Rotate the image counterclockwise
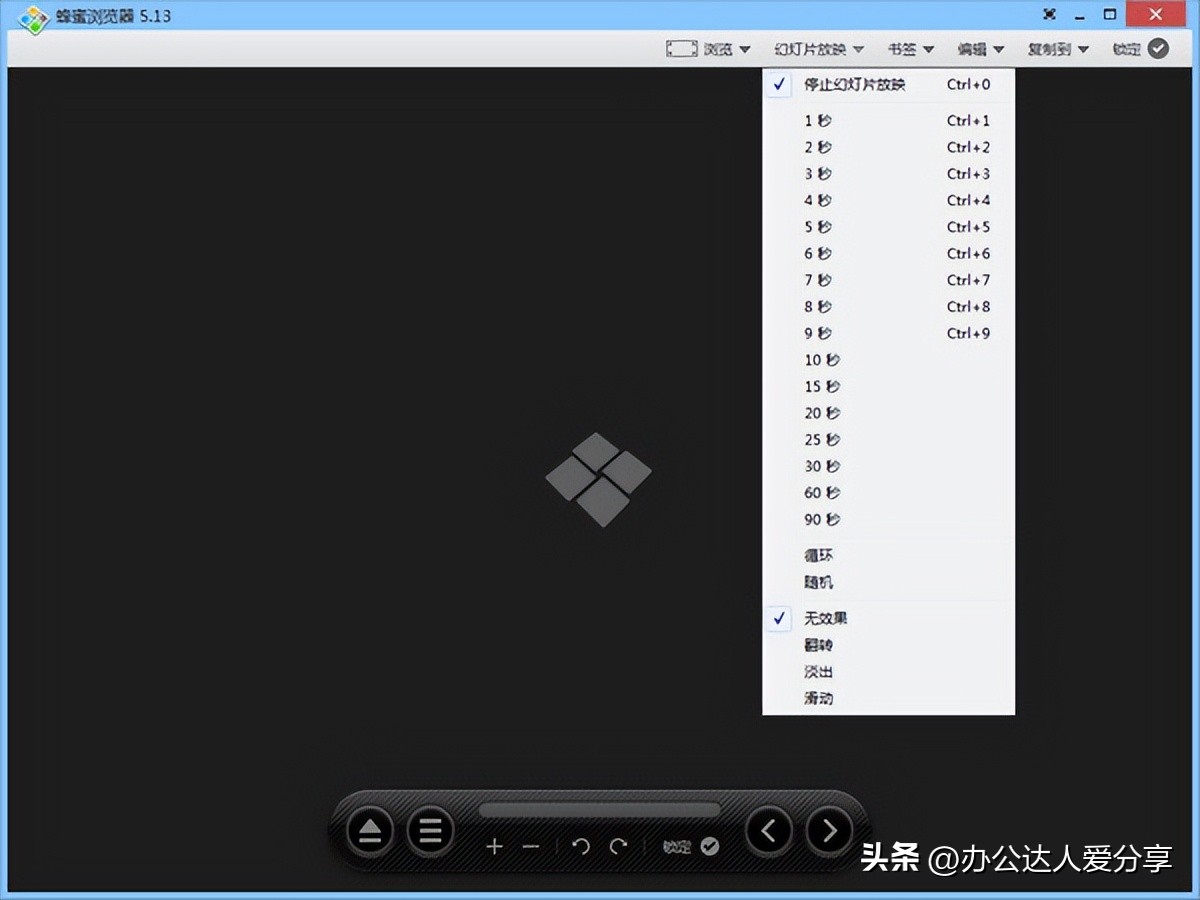 tap(581, 846)
